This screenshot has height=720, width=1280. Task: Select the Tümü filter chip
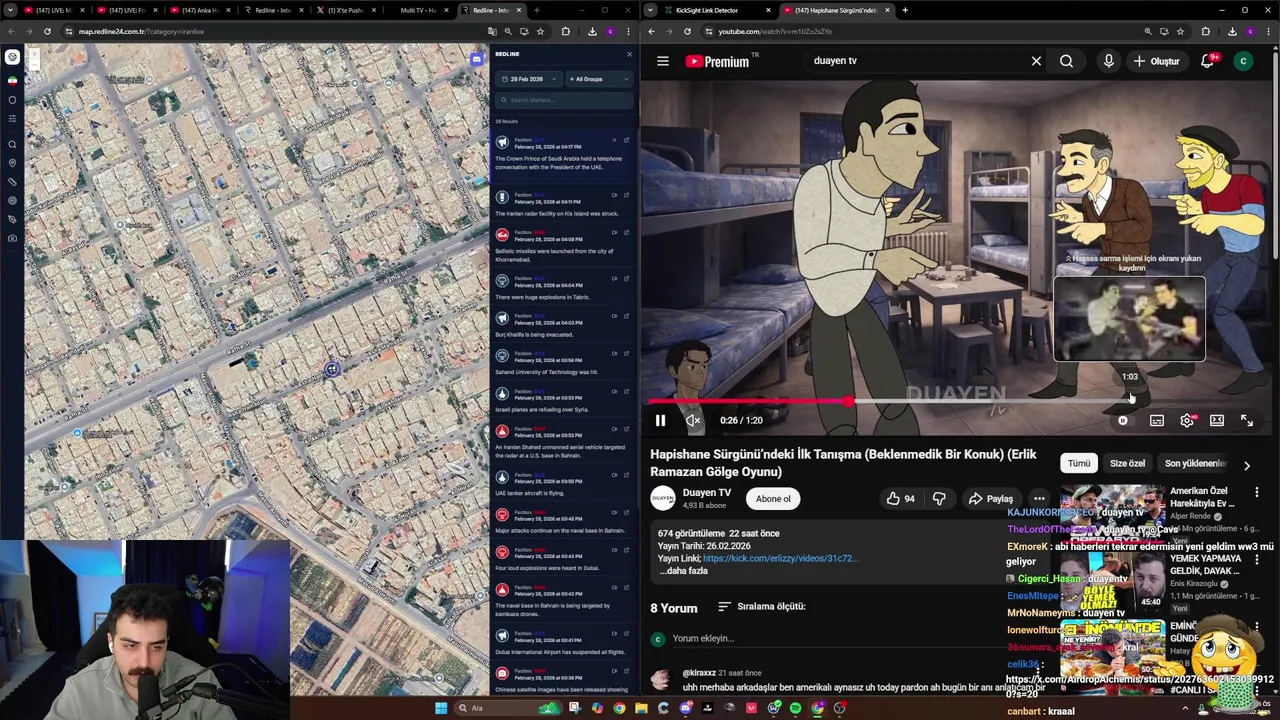click(x=1079, y=463)
